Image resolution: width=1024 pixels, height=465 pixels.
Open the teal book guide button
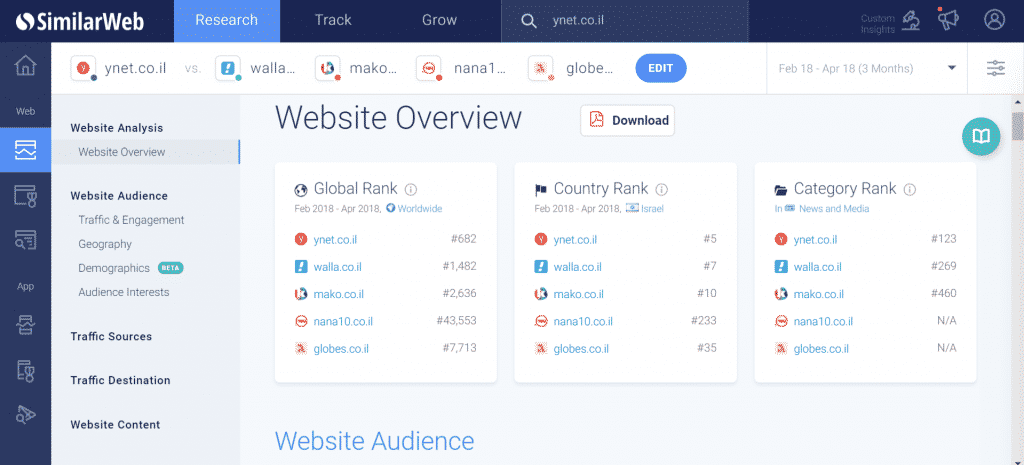click(981, 136)
